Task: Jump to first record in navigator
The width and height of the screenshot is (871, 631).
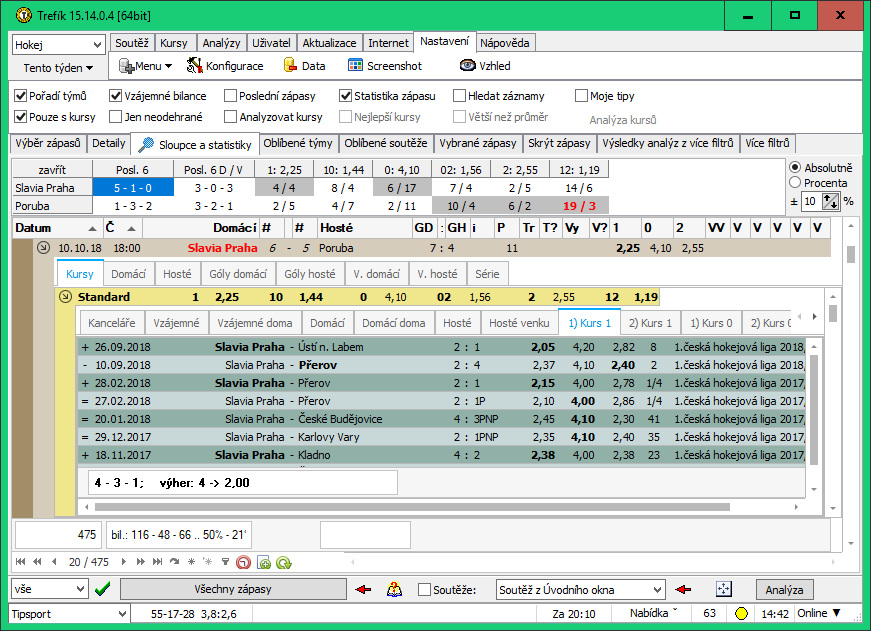Action: pyautogui.click(x=21, y=562)
